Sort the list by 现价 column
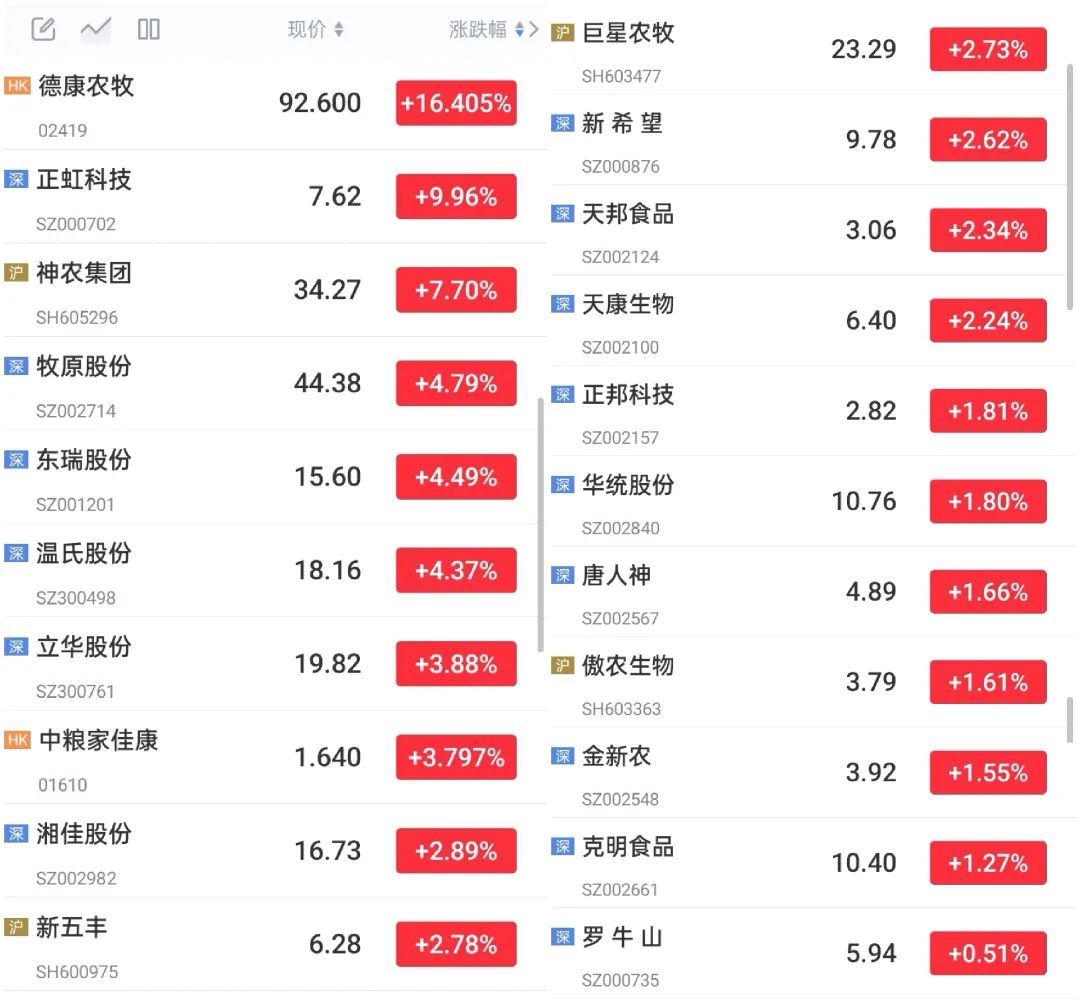Screen dimensions: 1080x1005 315,30
